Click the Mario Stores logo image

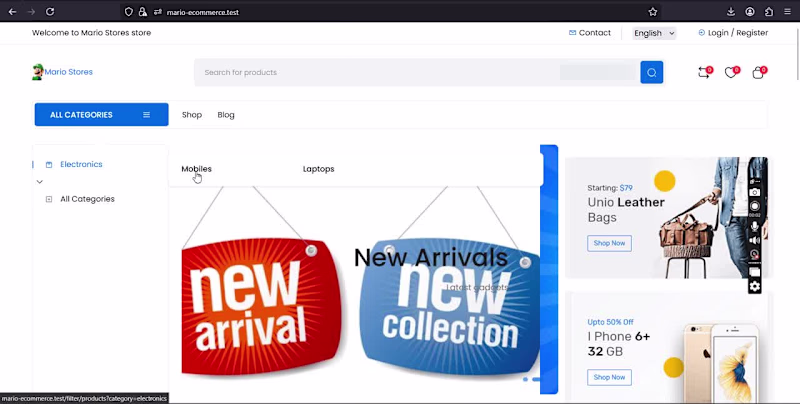(x=37, y=72)
